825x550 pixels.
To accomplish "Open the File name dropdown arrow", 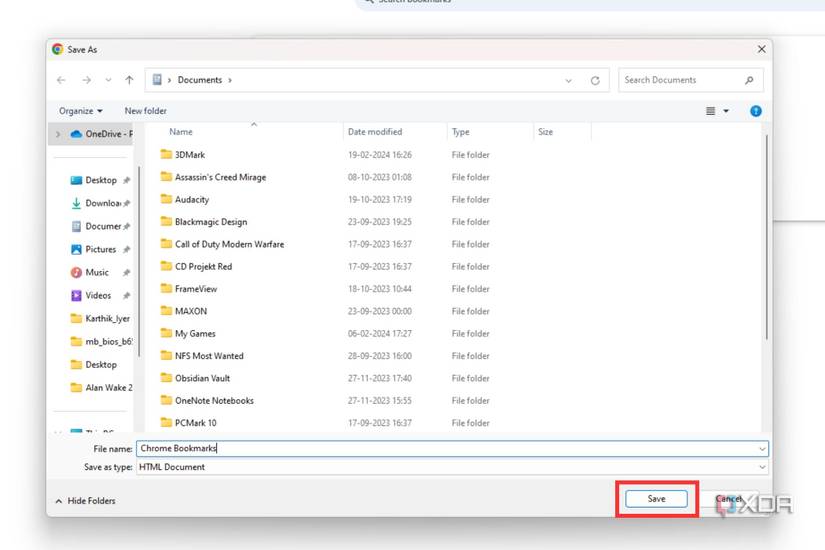I will (x=762, y=449).
